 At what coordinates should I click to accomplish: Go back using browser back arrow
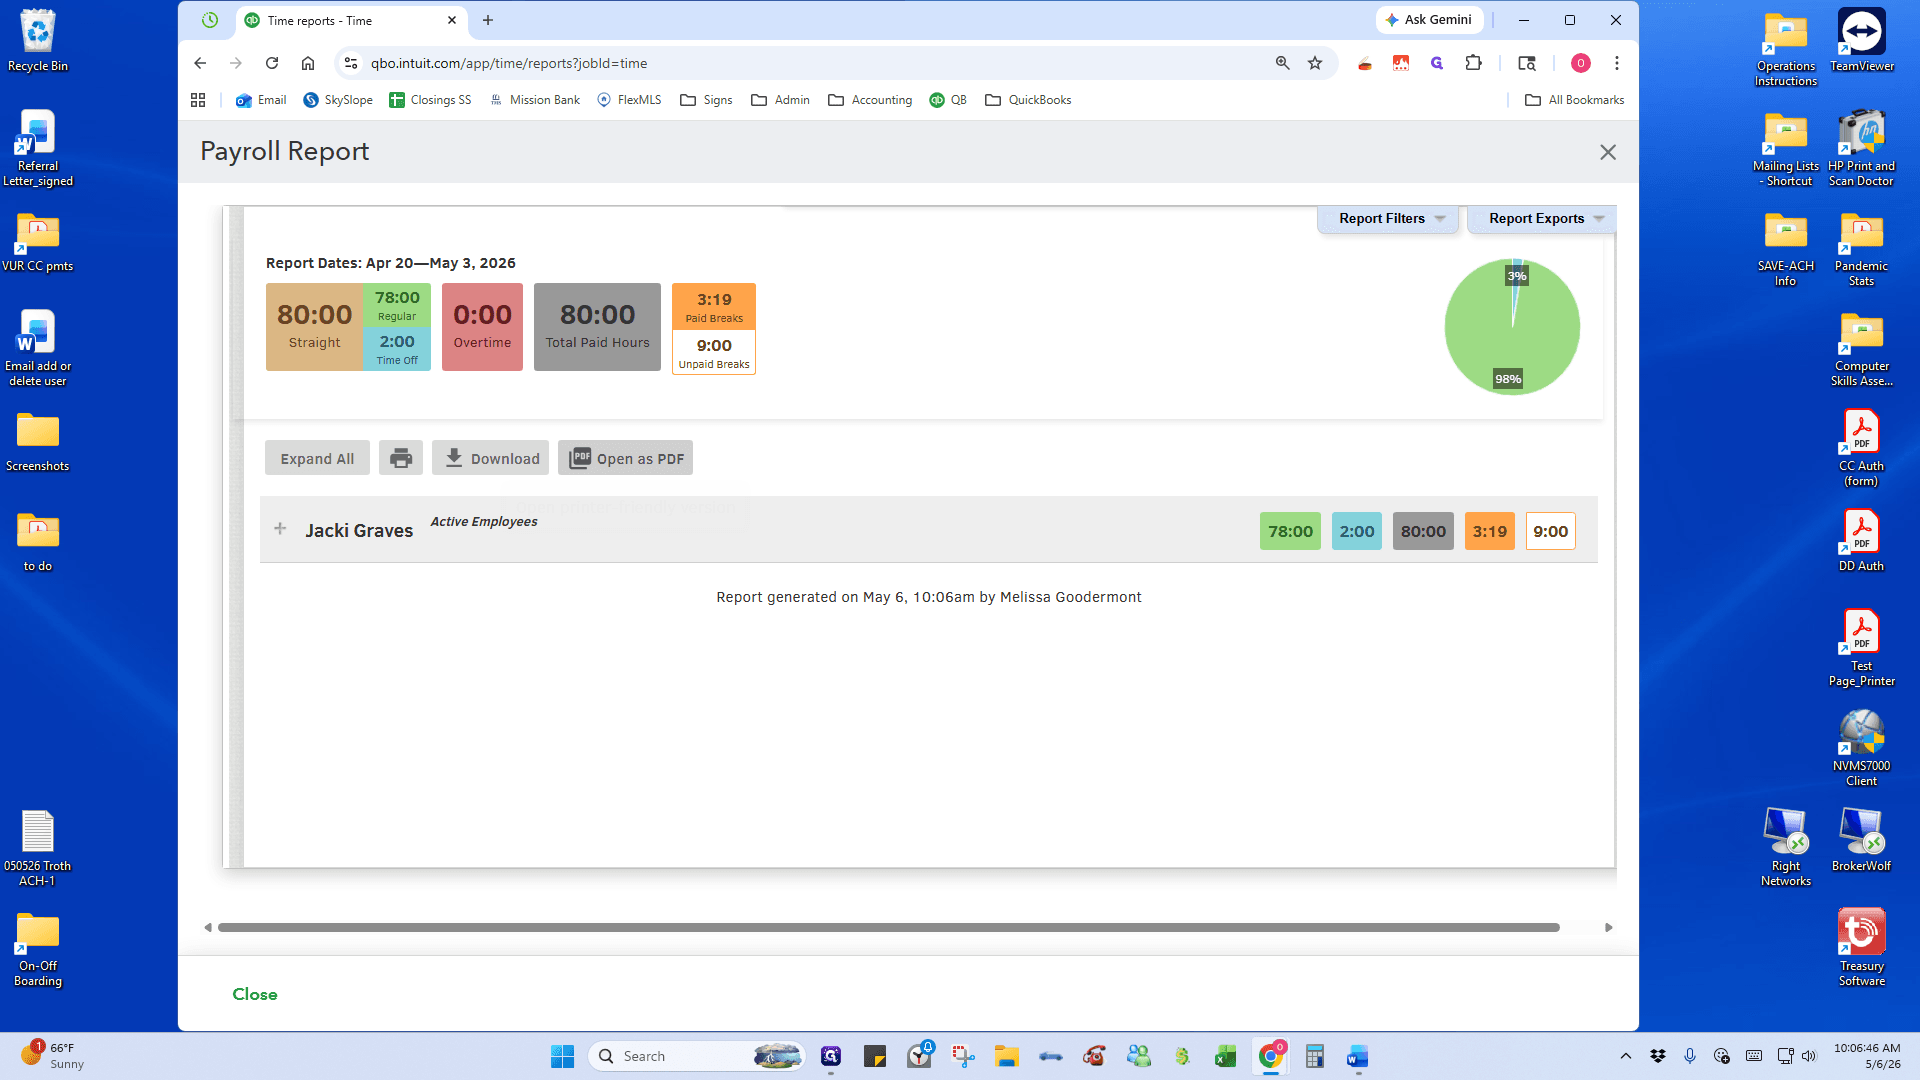pyautogui.click(x=200, y=63)
